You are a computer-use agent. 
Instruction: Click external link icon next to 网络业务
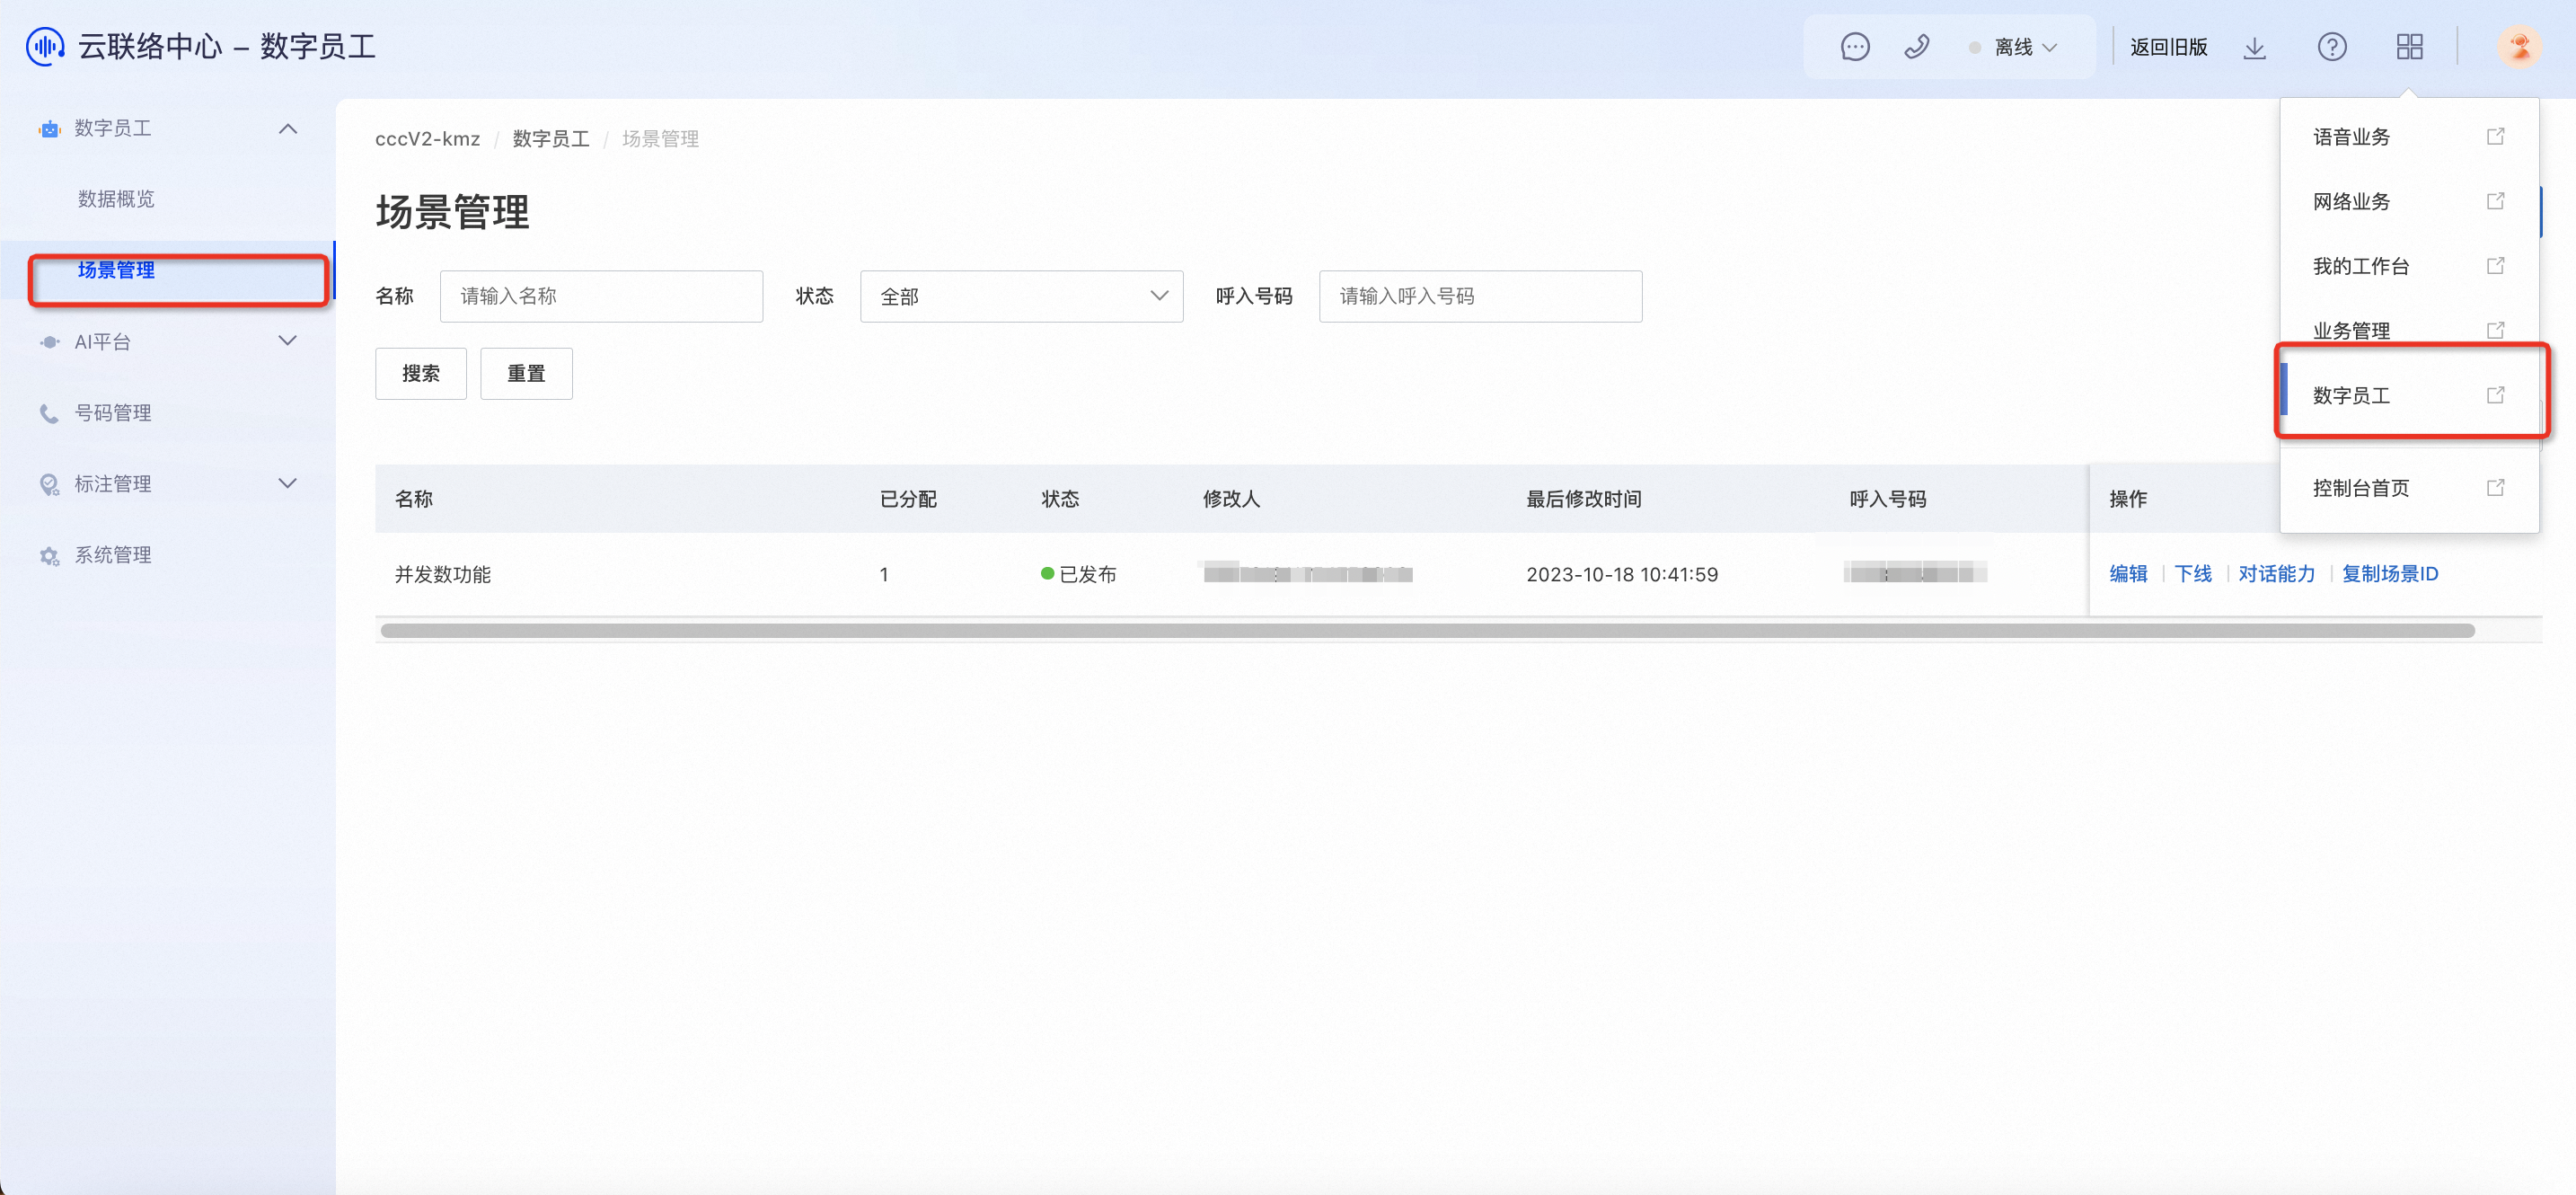[x=2495, y=201]
